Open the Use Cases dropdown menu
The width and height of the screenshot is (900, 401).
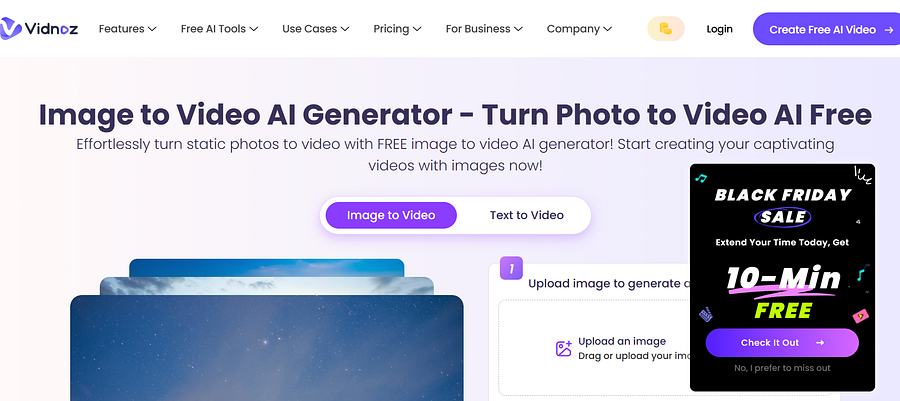point(316,29)
